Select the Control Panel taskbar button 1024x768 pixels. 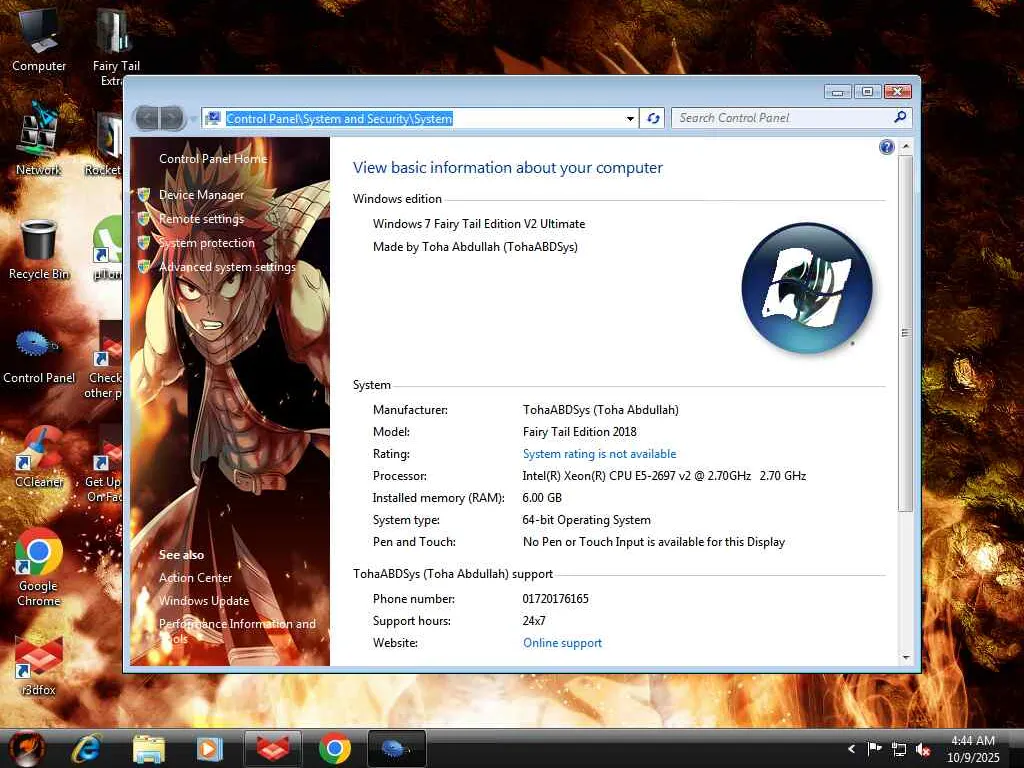396,748
